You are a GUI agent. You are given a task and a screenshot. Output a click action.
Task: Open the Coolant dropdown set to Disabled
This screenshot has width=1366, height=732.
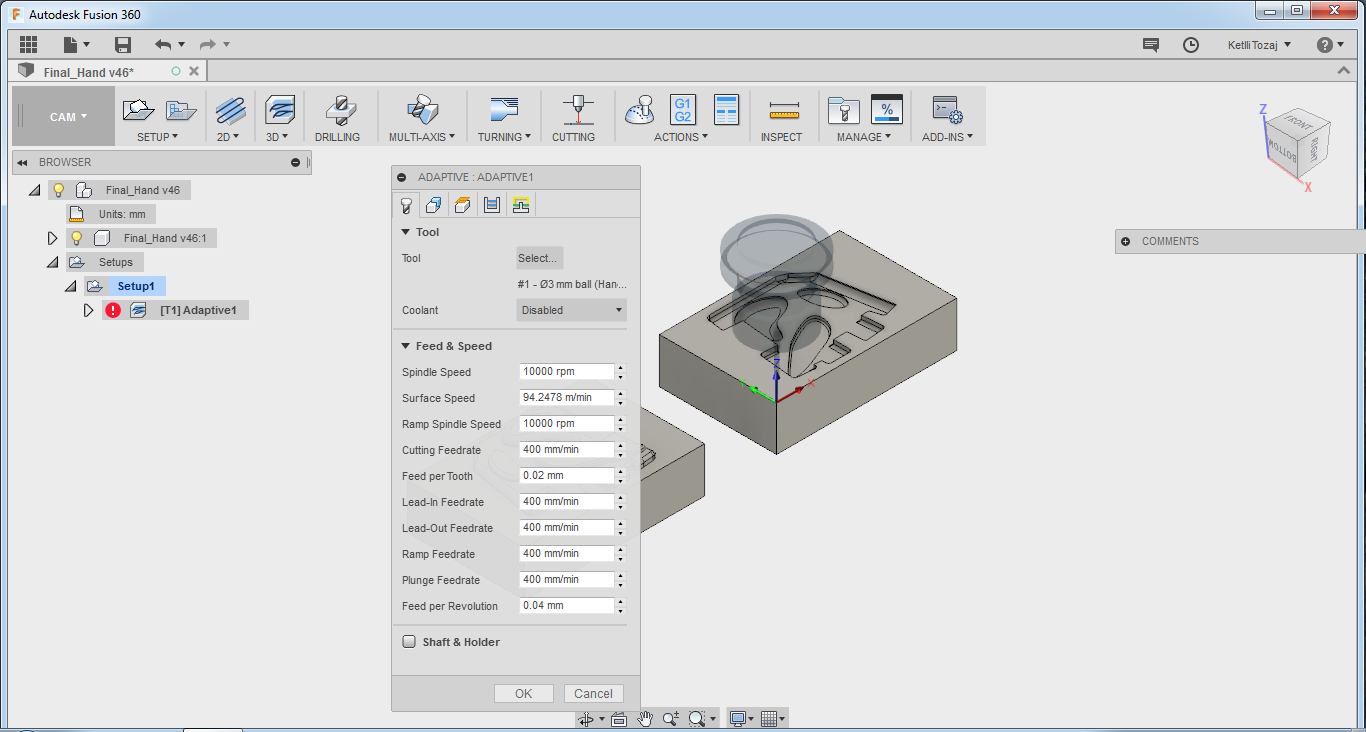(x=572, y=310)
